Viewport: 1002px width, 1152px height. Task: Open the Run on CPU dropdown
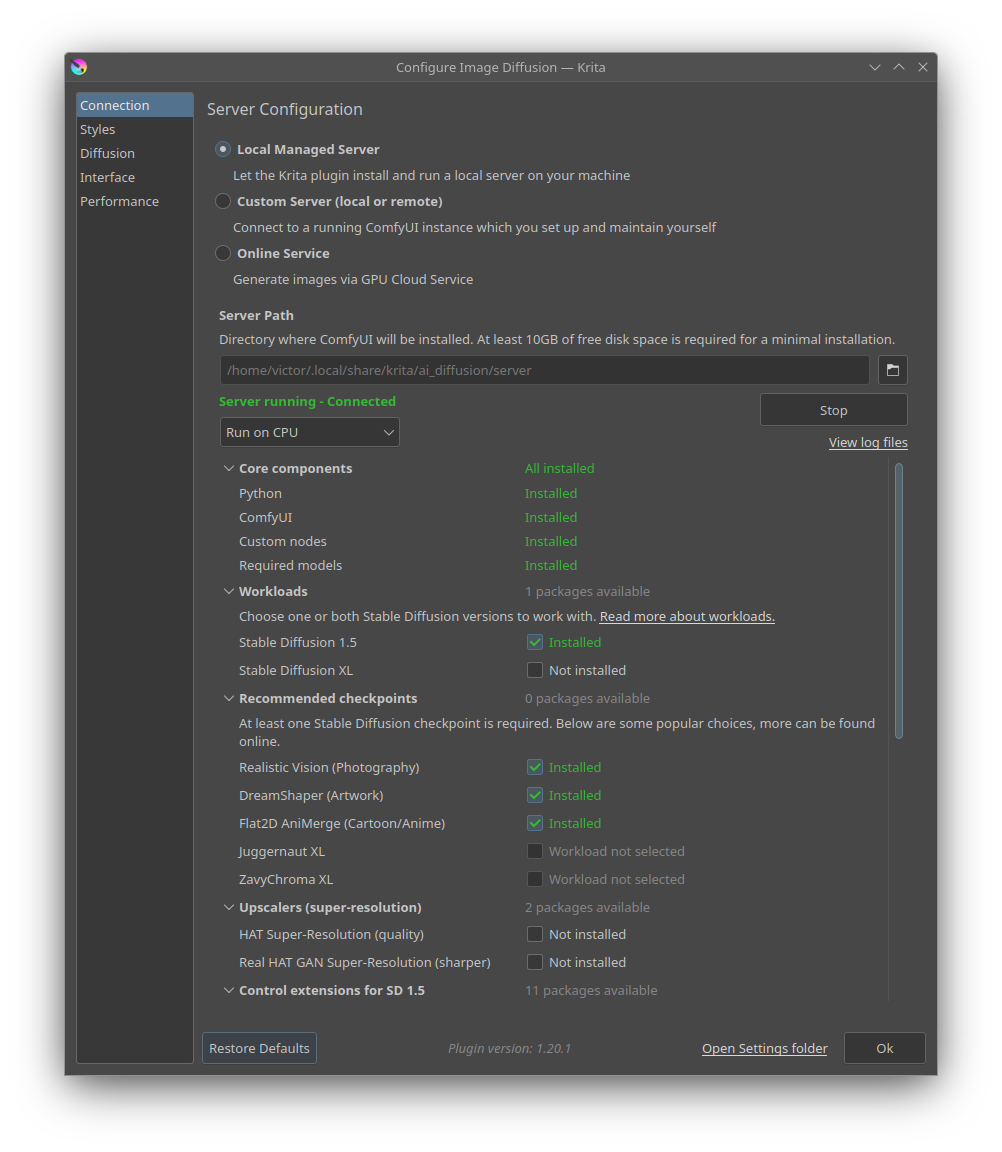[309, 432]
